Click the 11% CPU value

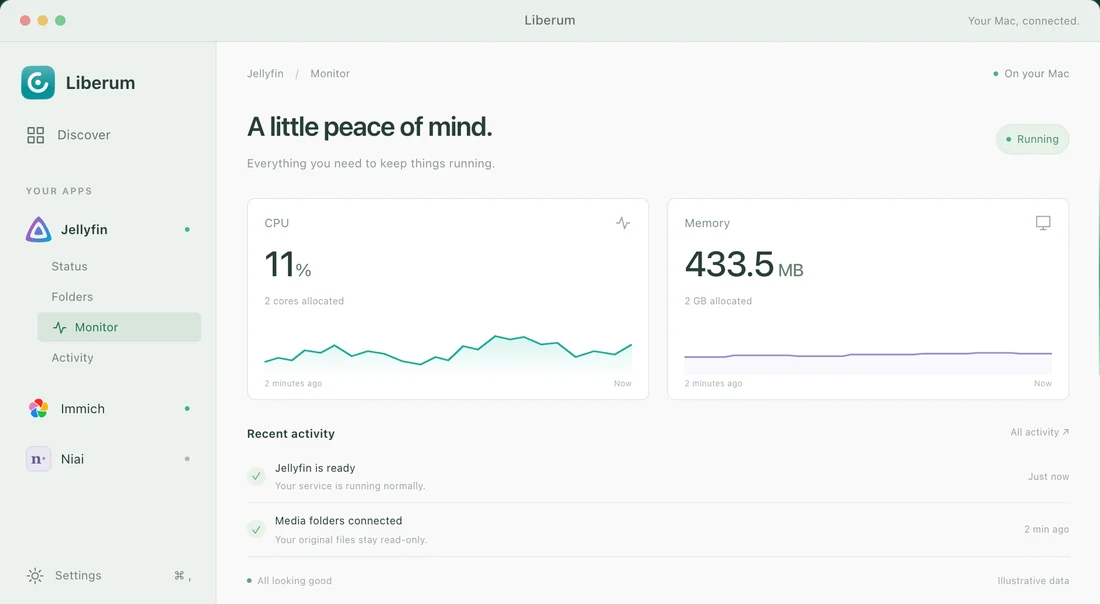288,265
